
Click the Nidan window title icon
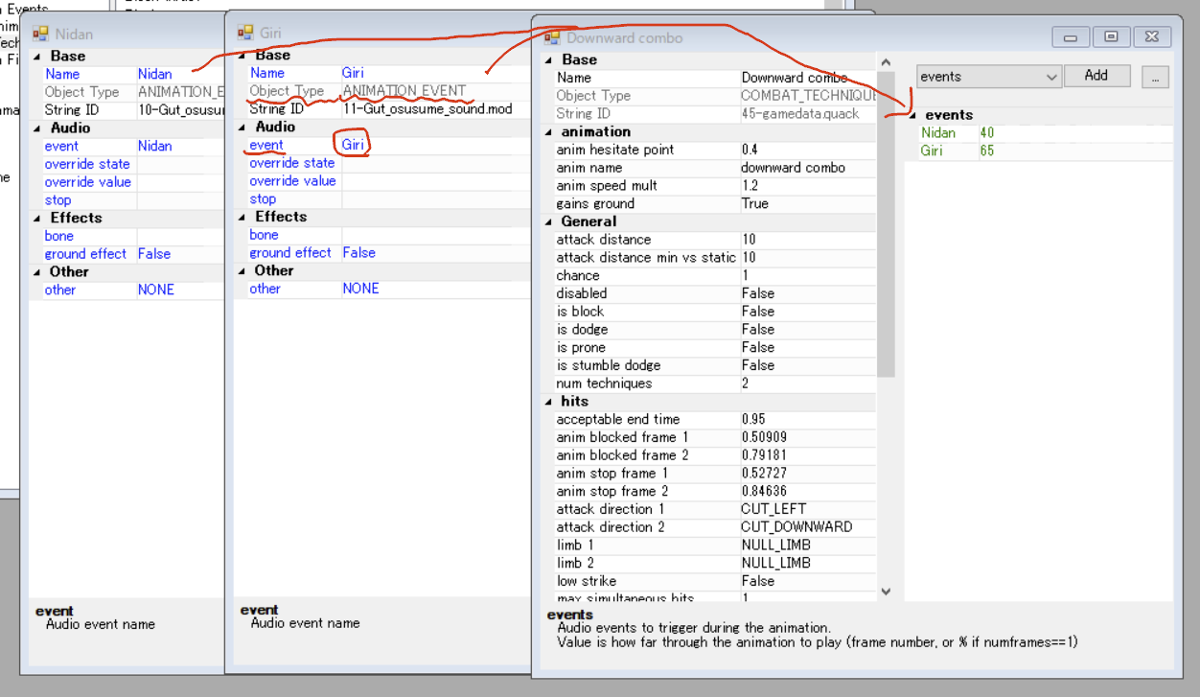(41, 34)
